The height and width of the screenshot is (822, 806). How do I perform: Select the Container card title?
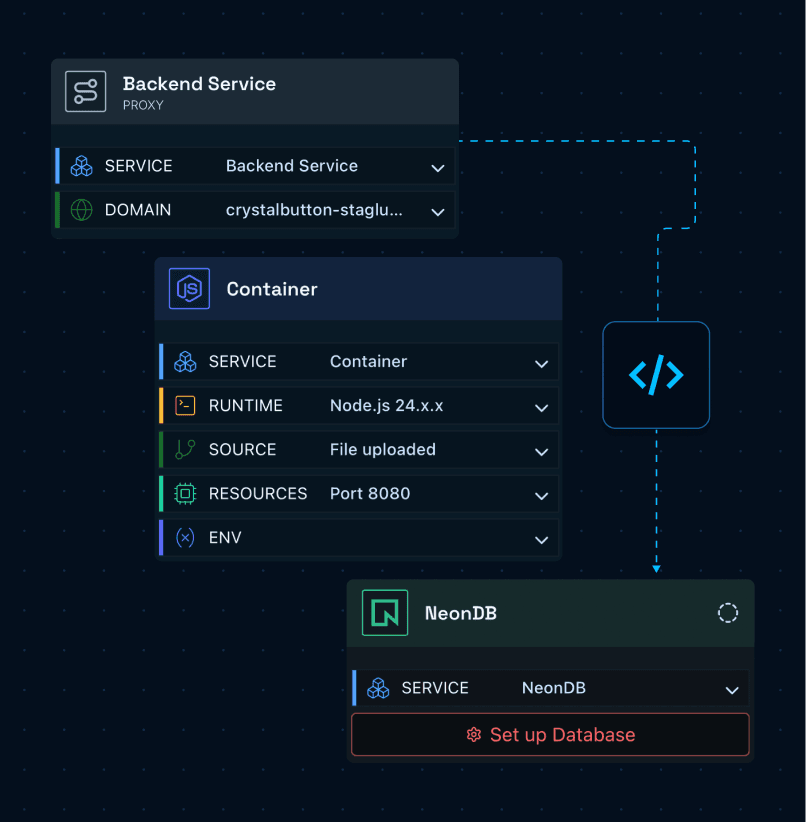(272, 289)
